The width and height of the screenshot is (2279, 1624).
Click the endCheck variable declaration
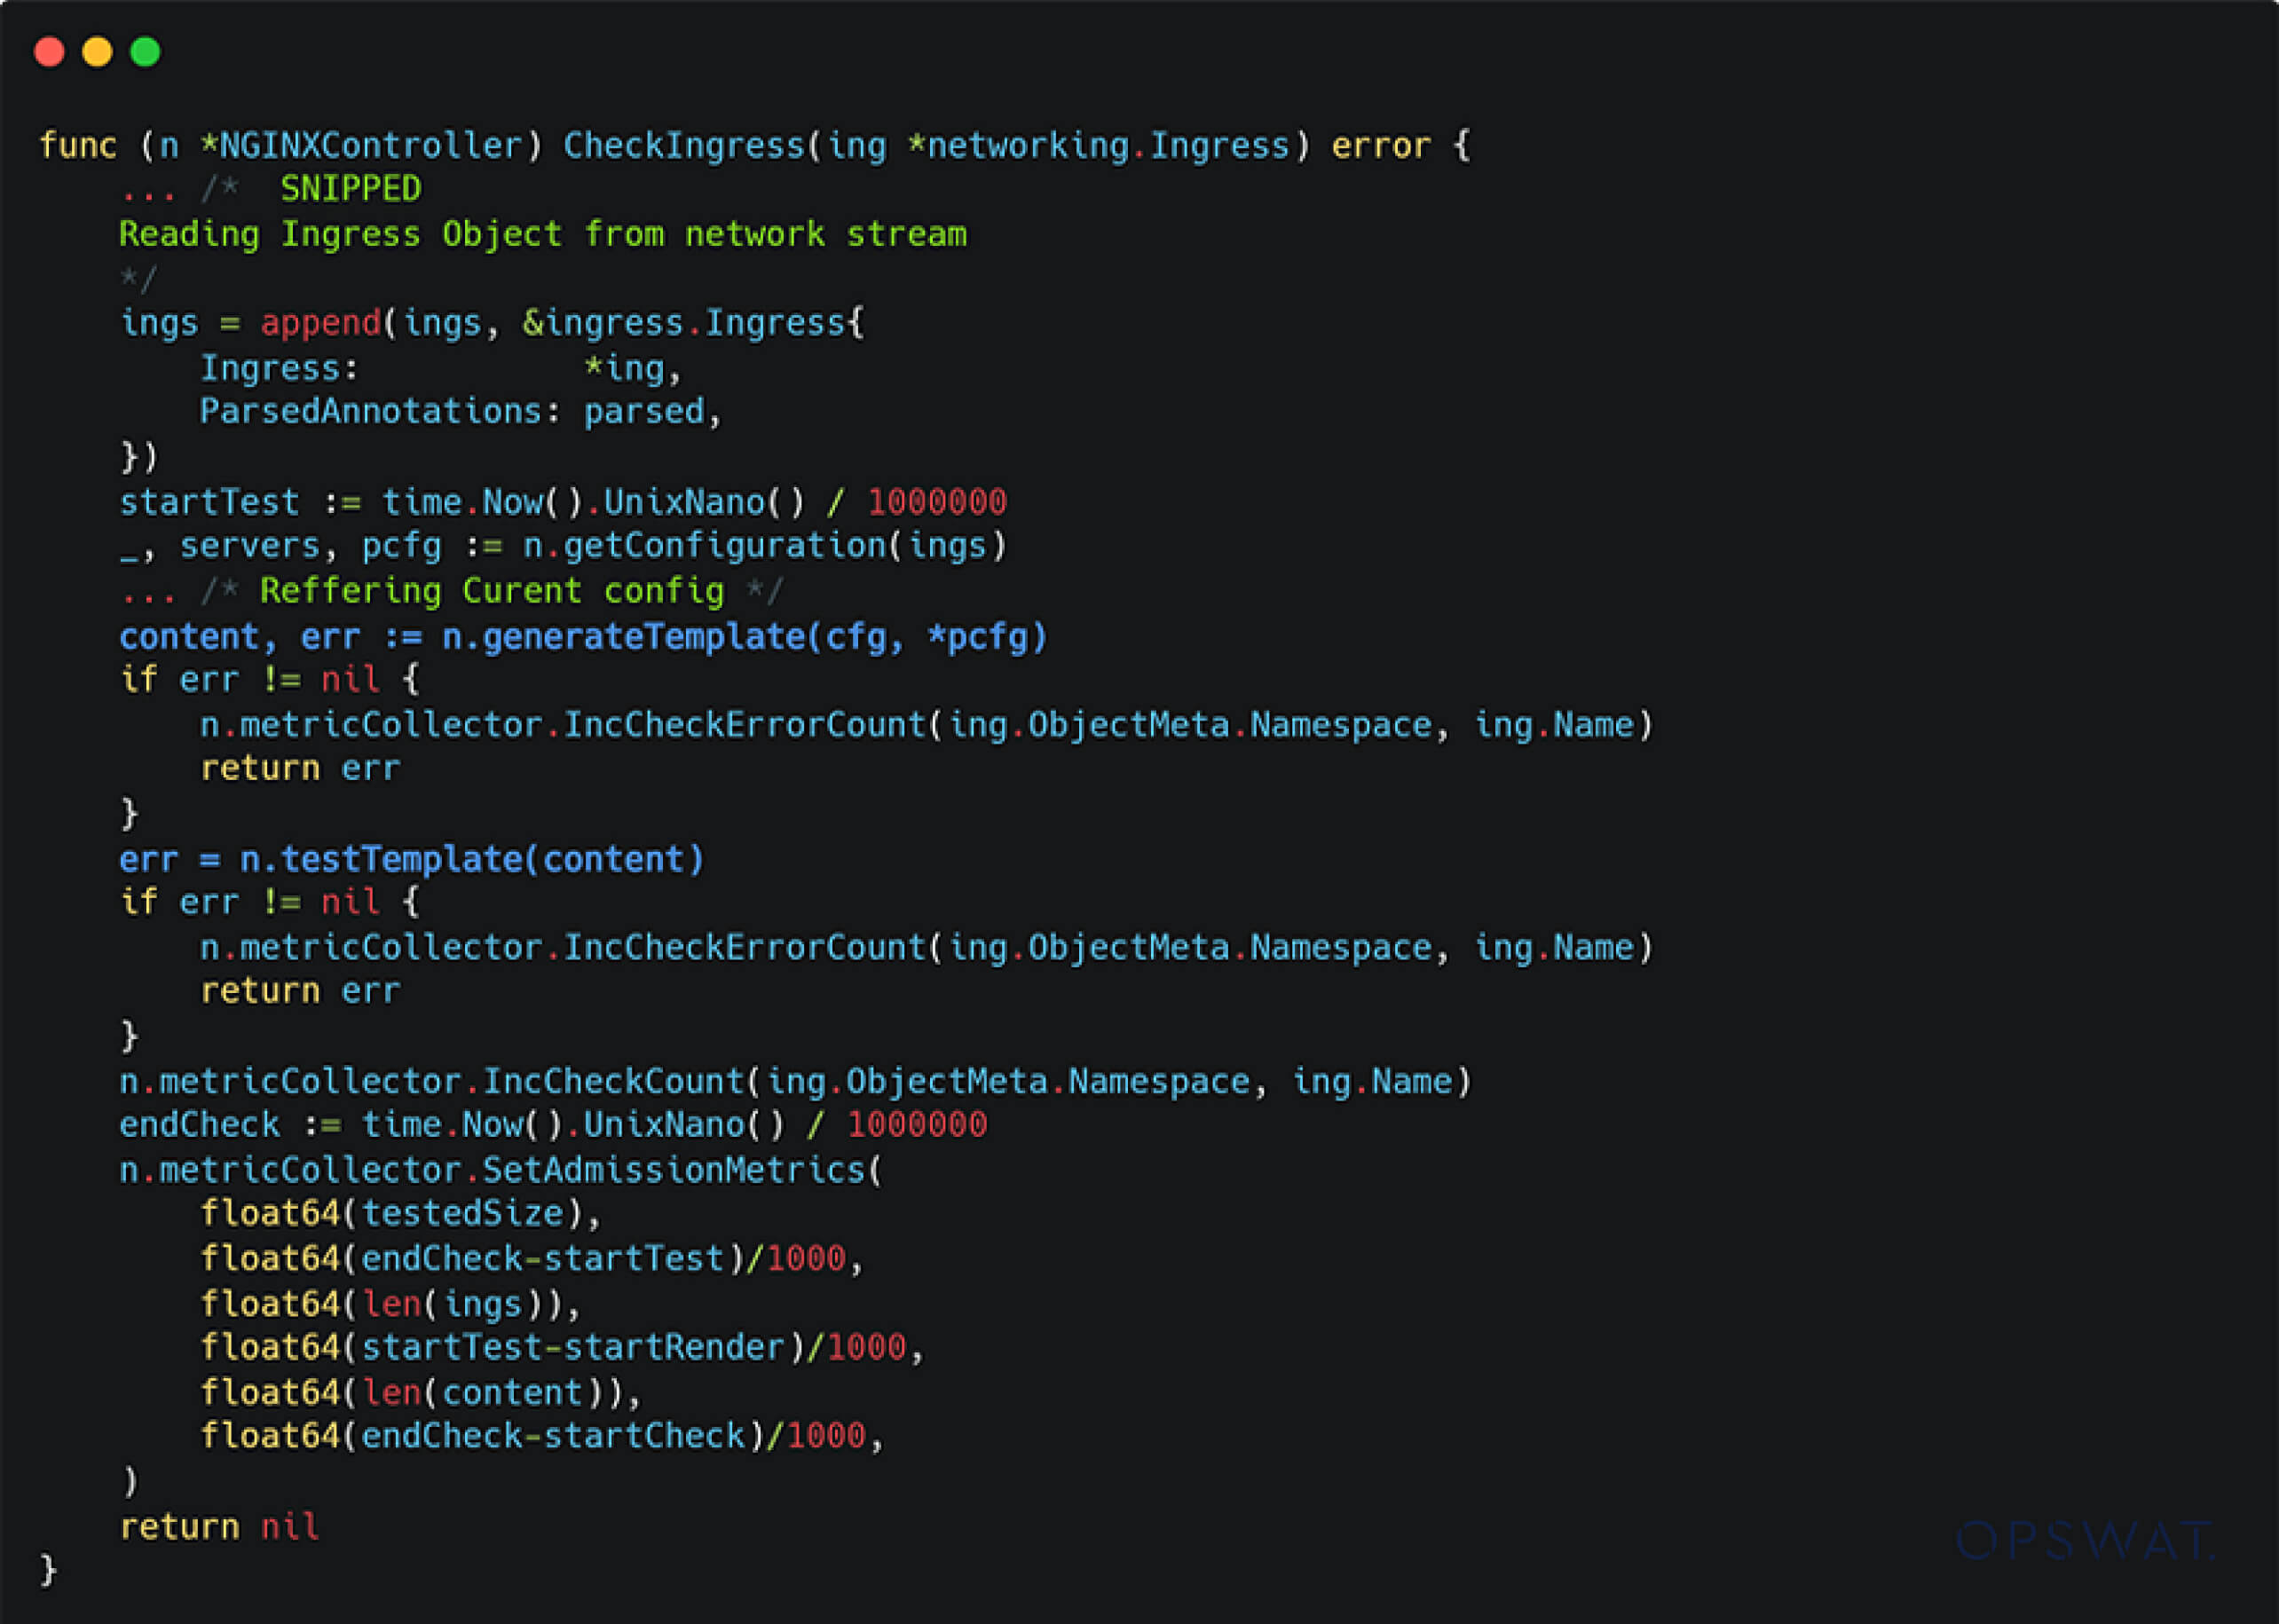199,1125
